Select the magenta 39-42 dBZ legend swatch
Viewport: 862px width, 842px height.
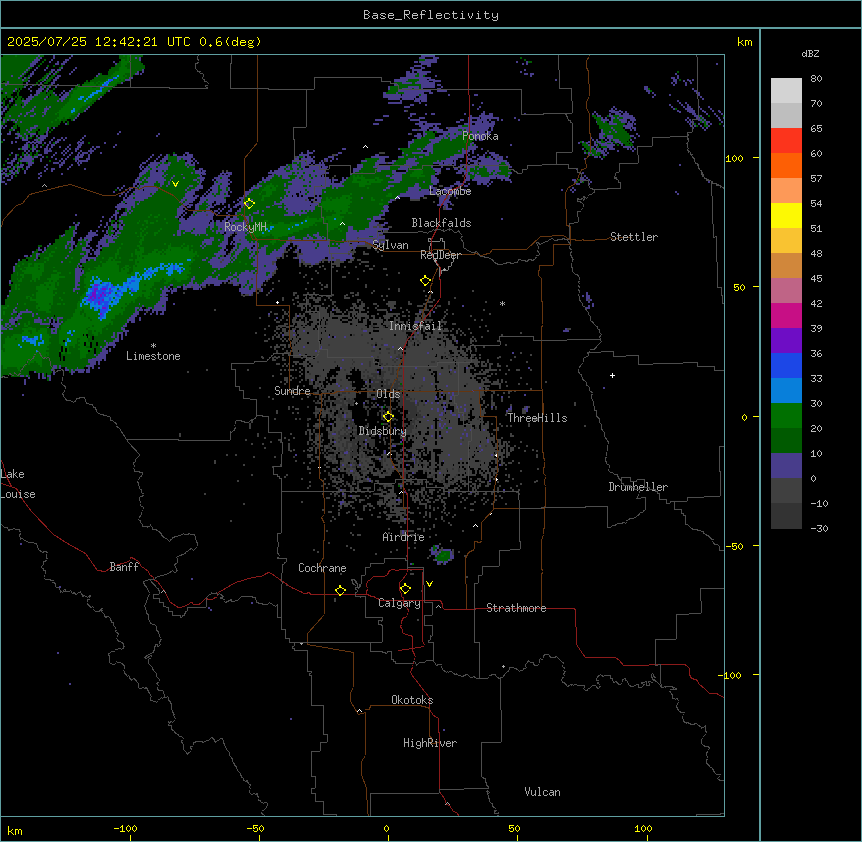(786, 316)
